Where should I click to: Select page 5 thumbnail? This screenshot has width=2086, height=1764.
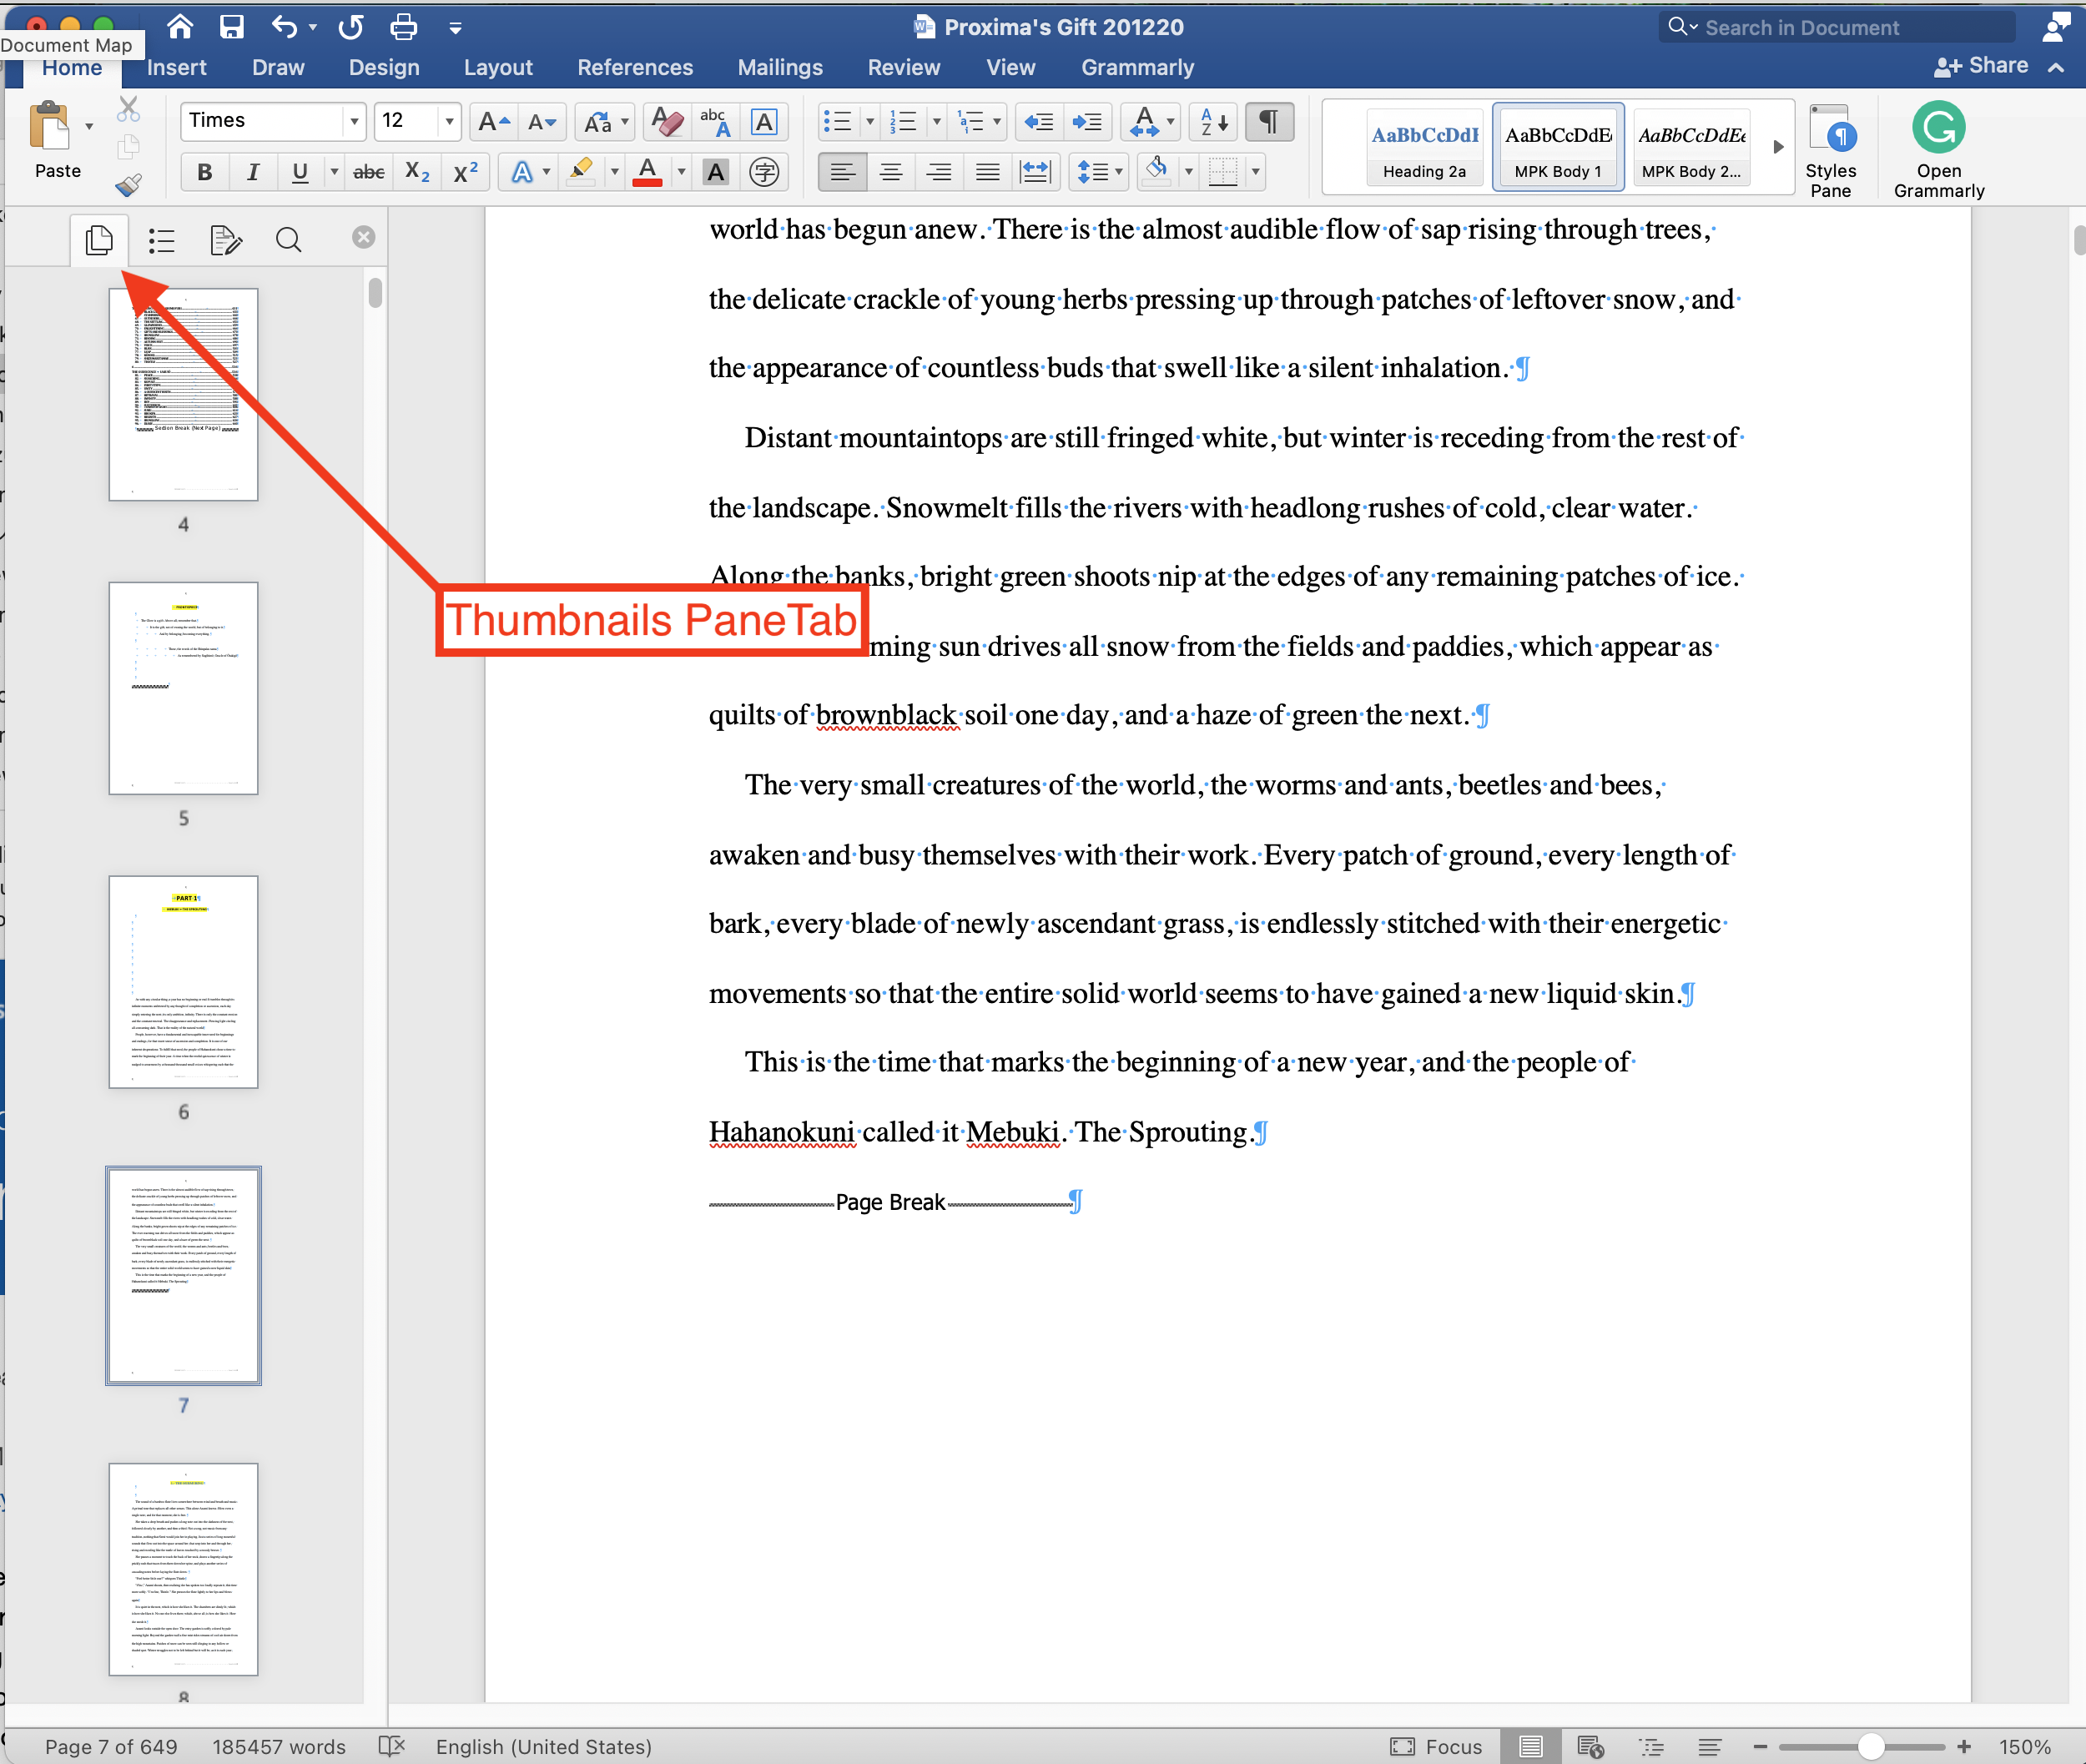183,688
